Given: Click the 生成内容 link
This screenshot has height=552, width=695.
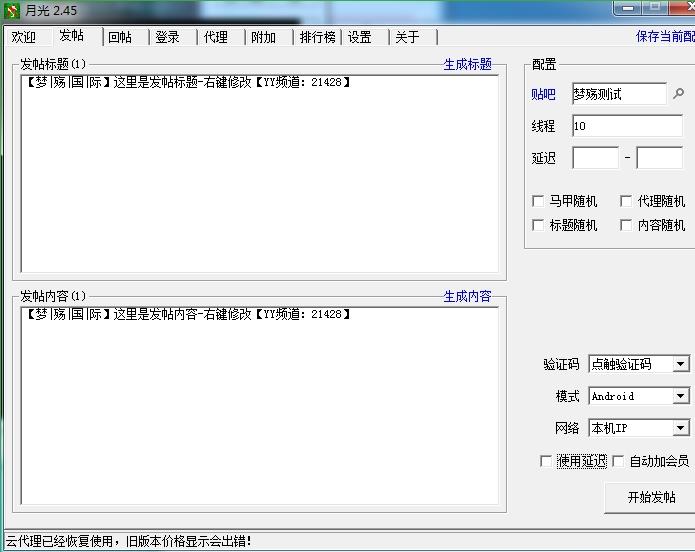Looking at the screenshot, I should [468, 296].
